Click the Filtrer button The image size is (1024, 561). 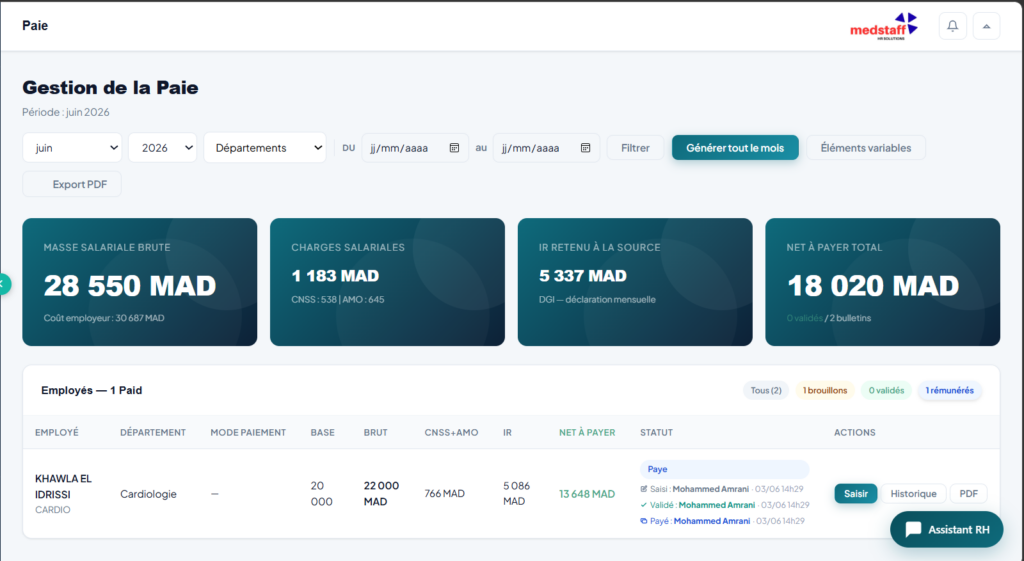coord(635,148)
